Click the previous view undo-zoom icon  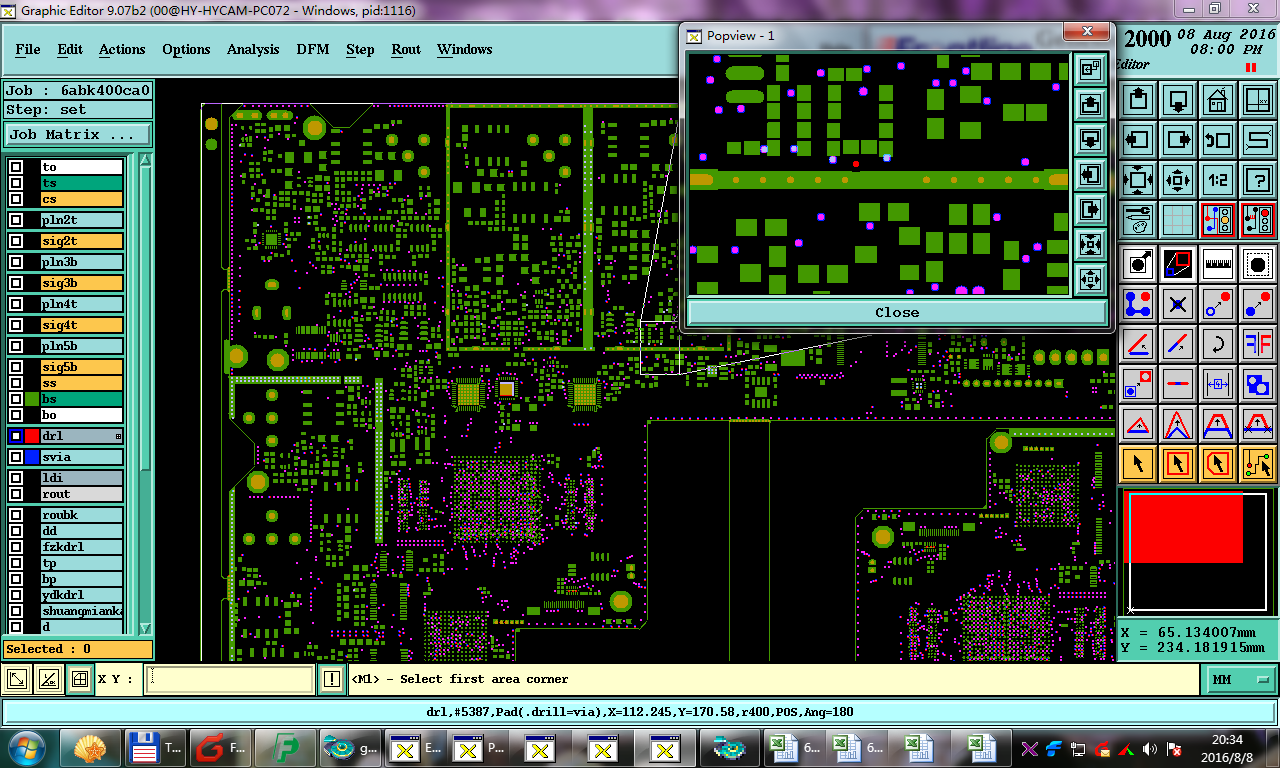(1217, 140)
